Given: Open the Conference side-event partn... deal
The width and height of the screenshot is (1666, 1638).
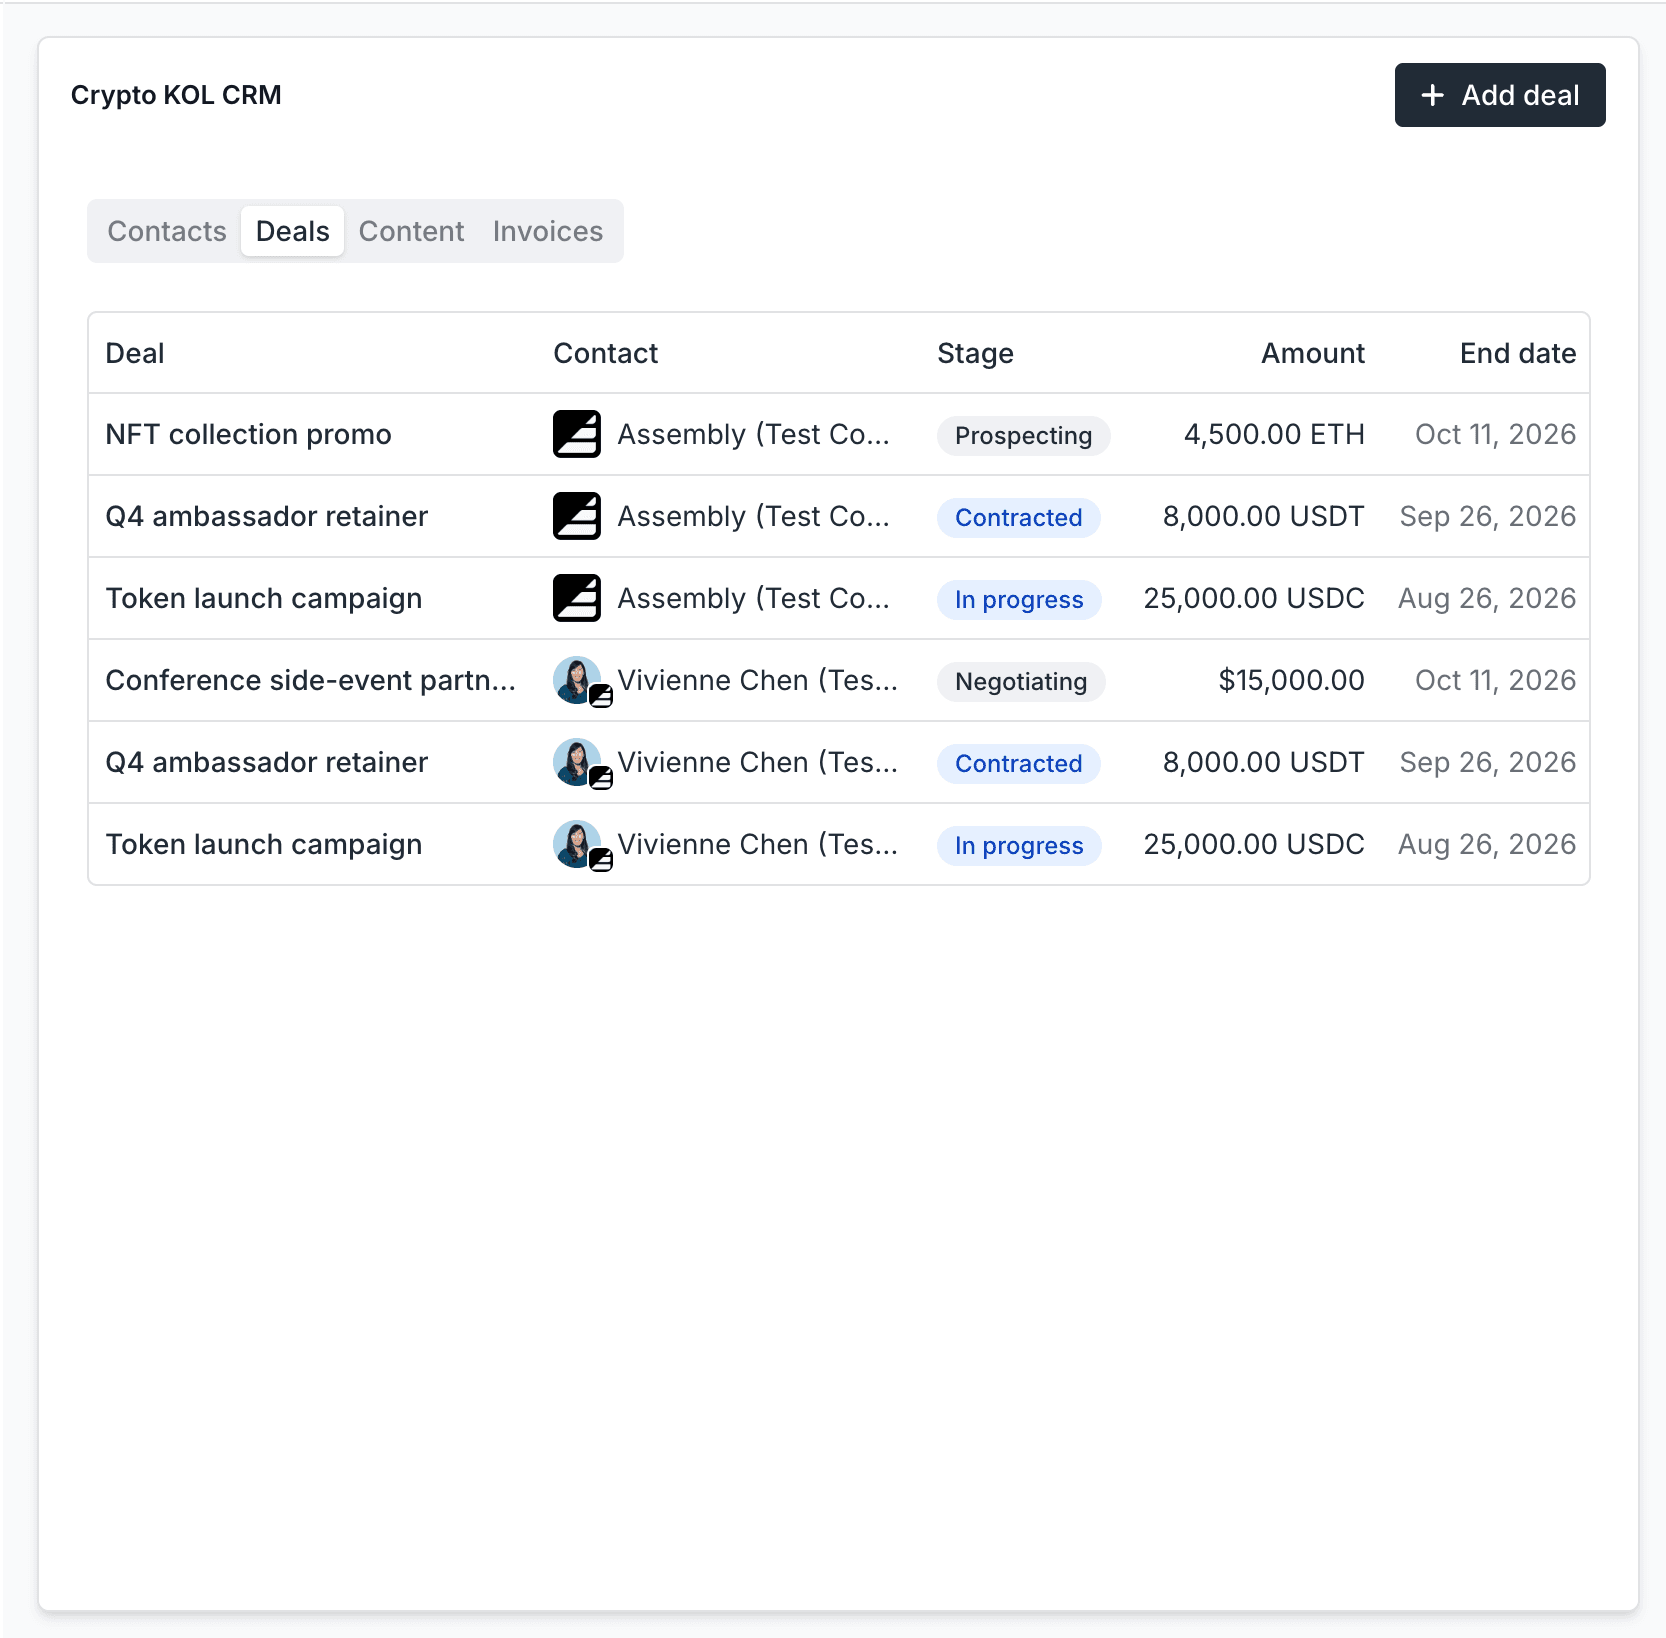Looking at the screenshot, I should (x=311, y=680).
